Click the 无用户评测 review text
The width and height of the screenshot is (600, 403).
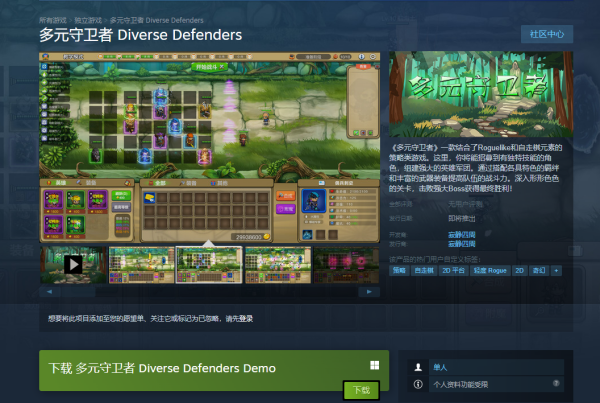coord(465,204)
